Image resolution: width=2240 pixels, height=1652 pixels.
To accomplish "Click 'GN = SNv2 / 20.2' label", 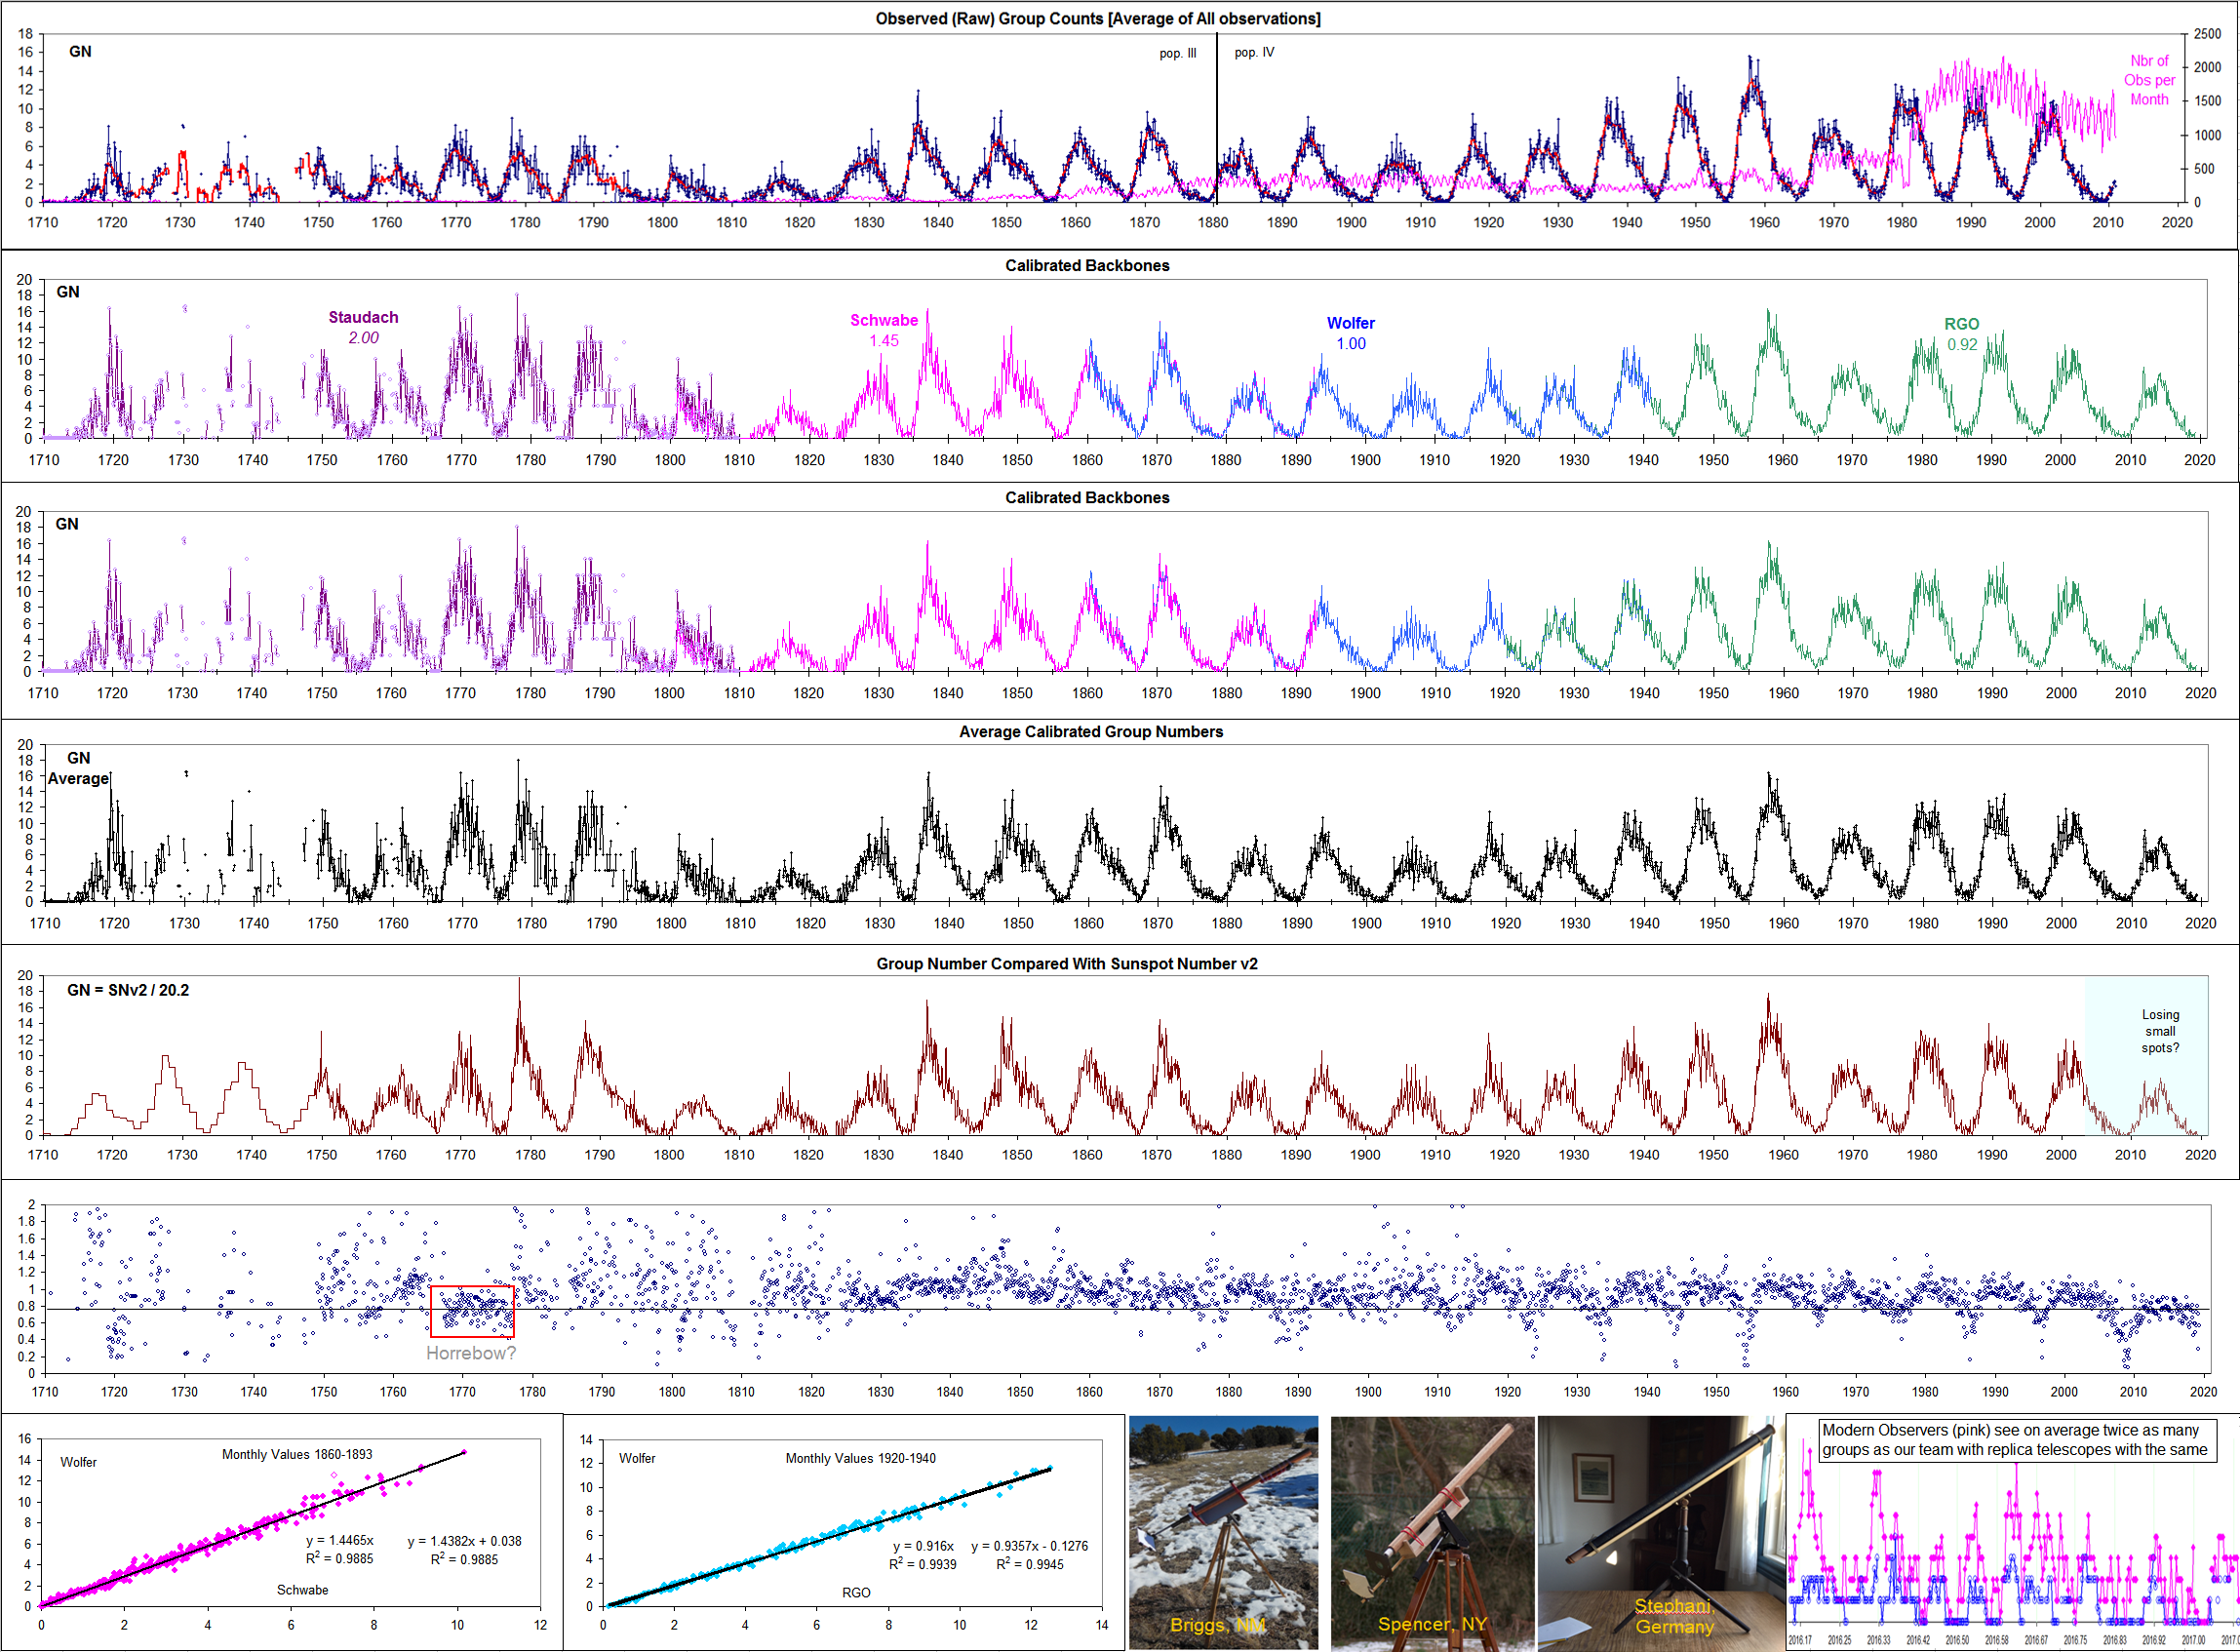I will [x=128, y=990].
